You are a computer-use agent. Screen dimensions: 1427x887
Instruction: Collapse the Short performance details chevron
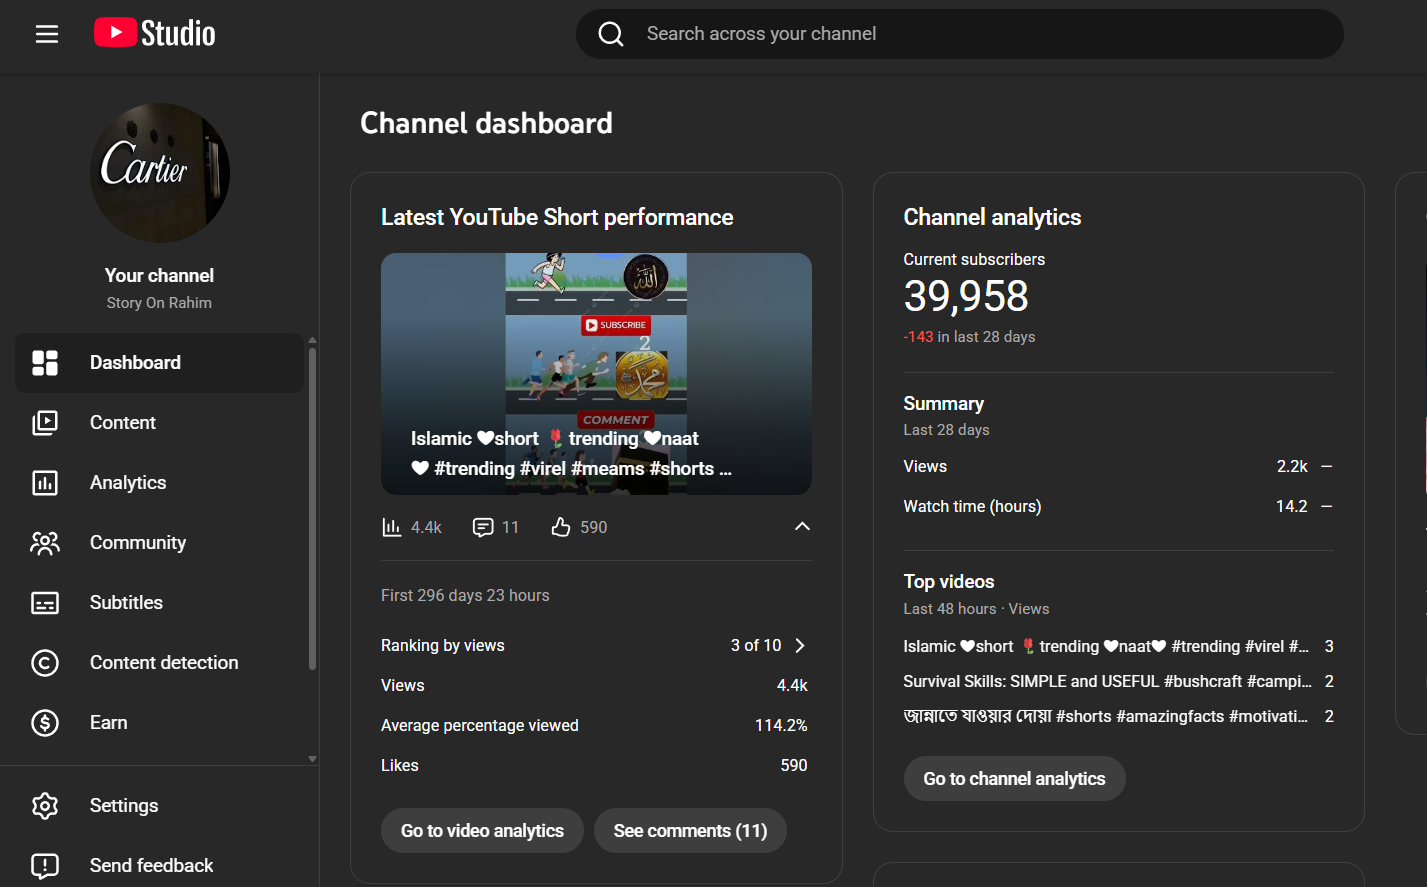point(802,527)
